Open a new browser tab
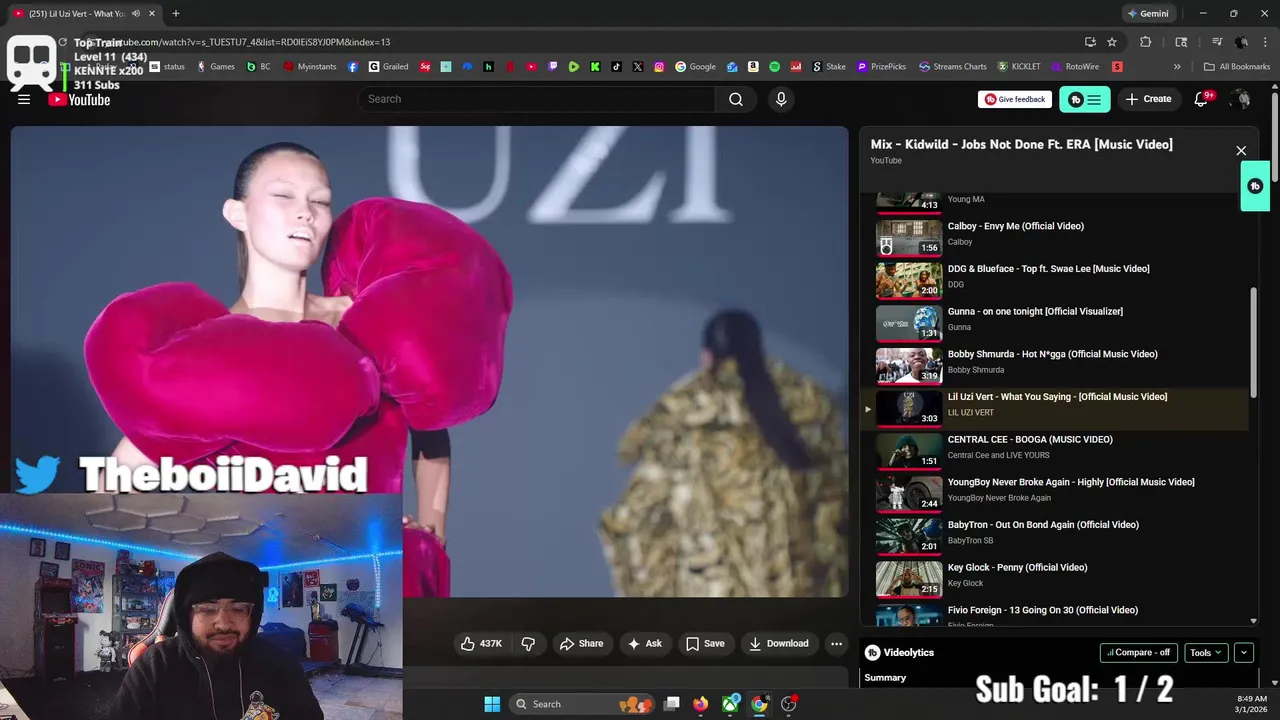 click(x=176, y=14)
